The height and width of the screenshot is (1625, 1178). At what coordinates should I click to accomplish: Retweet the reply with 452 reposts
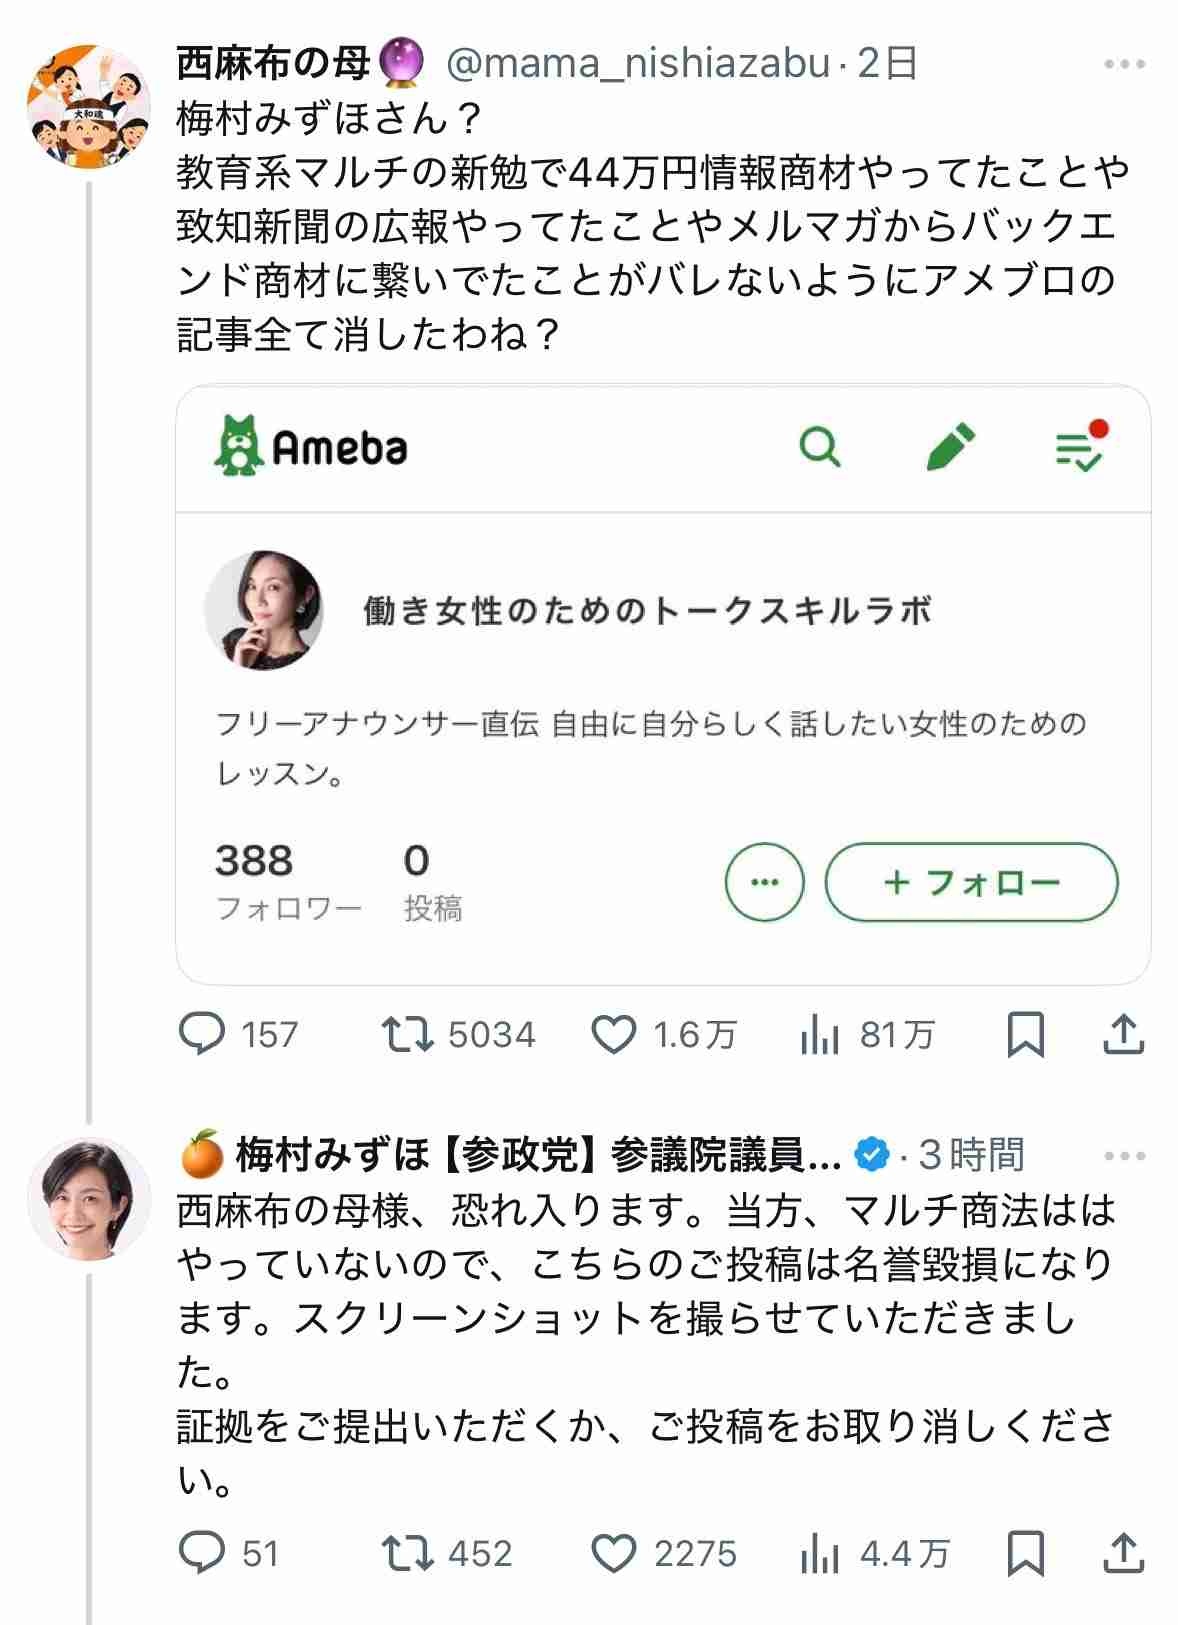(408, 1553)
